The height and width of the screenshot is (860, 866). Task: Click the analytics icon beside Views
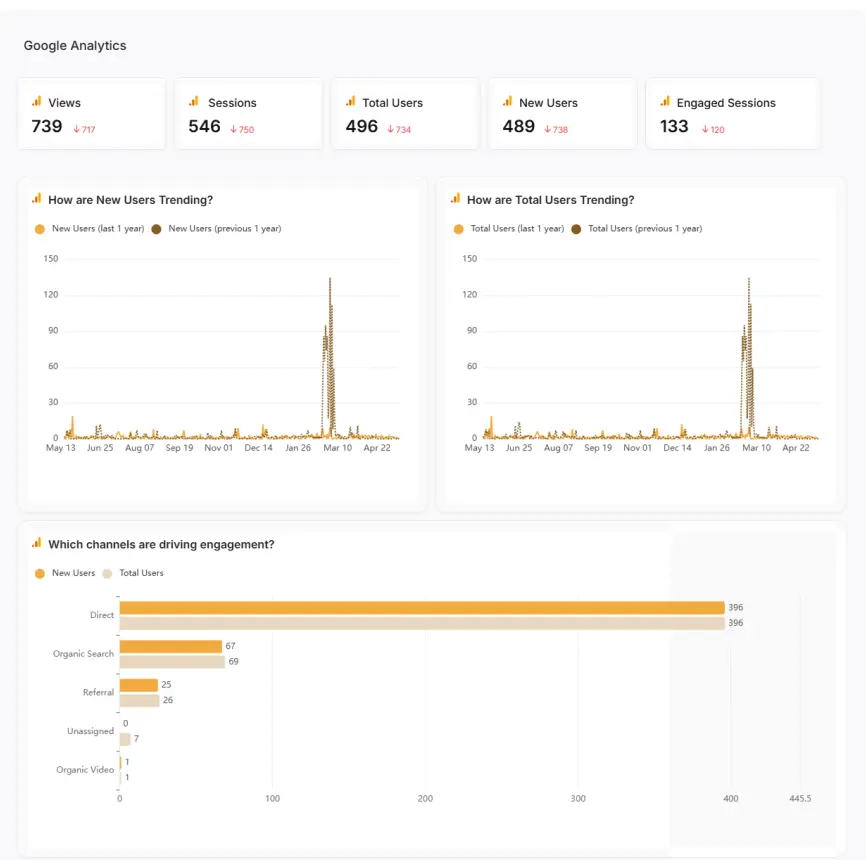coord(37,101)
